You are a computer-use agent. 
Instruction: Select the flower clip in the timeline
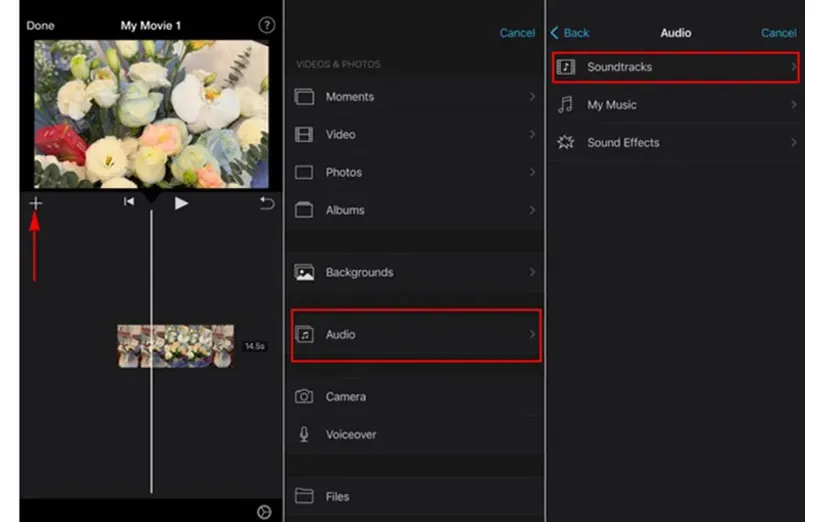[176, 346]
